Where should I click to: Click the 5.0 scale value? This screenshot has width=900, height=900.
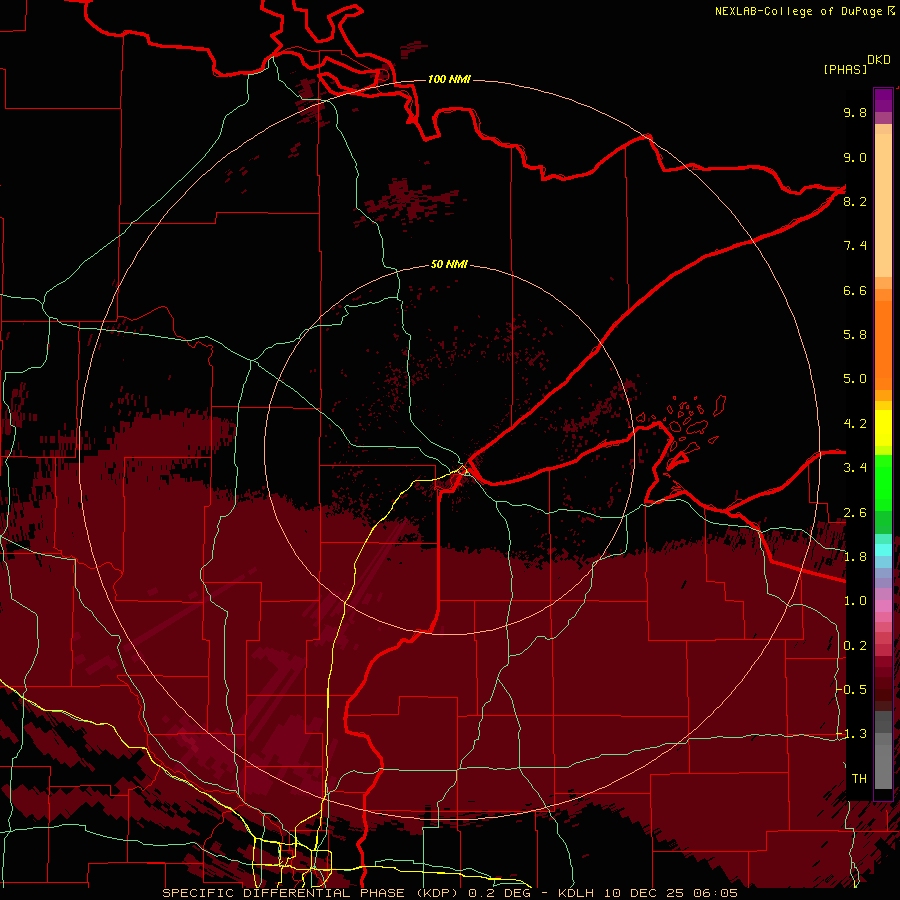(855, 379)
